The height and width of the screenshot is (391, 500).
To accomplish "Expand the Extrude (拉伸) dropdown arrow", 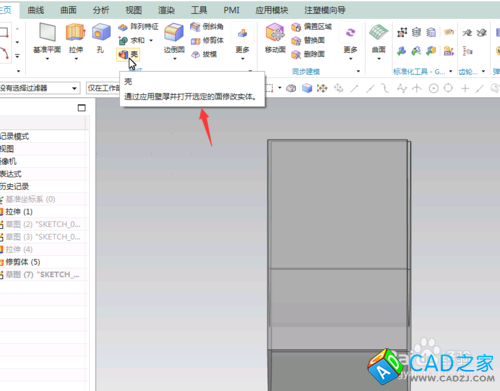I will click(76, 59).
